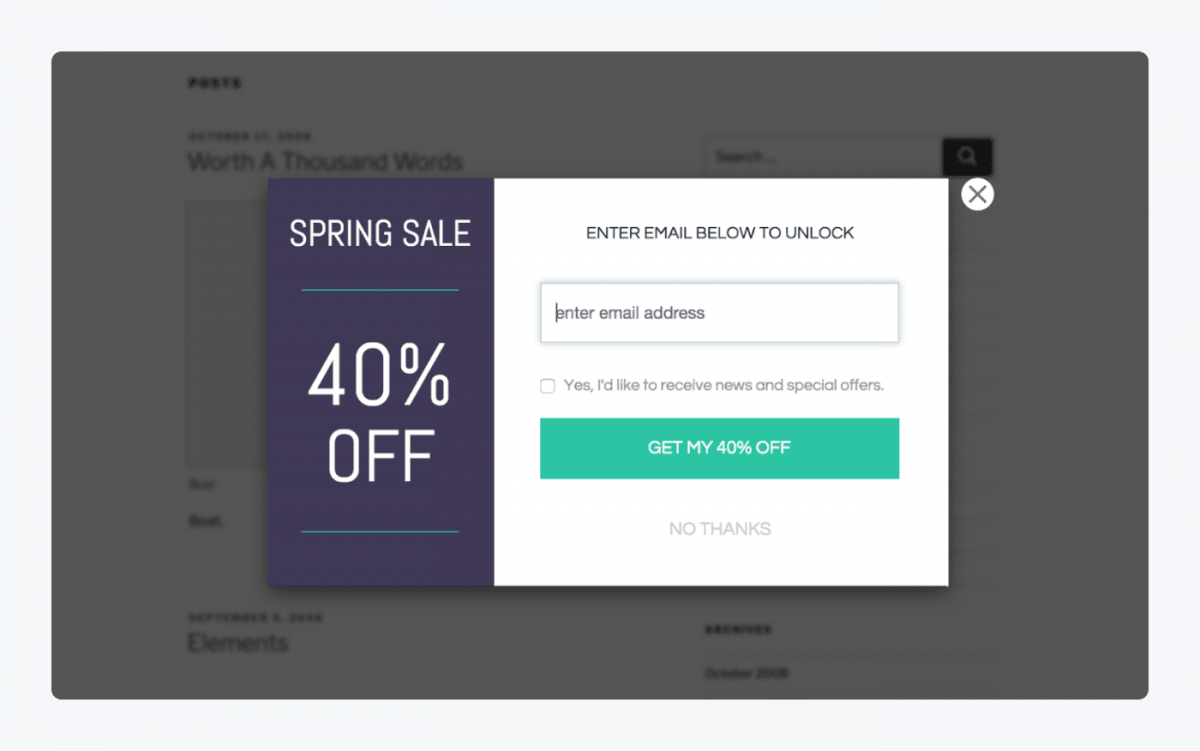
Task: Click the ENTER EMAIL BELOW TO UNLOCK heading
Action: pyautogui.click(x=719, y=233)
